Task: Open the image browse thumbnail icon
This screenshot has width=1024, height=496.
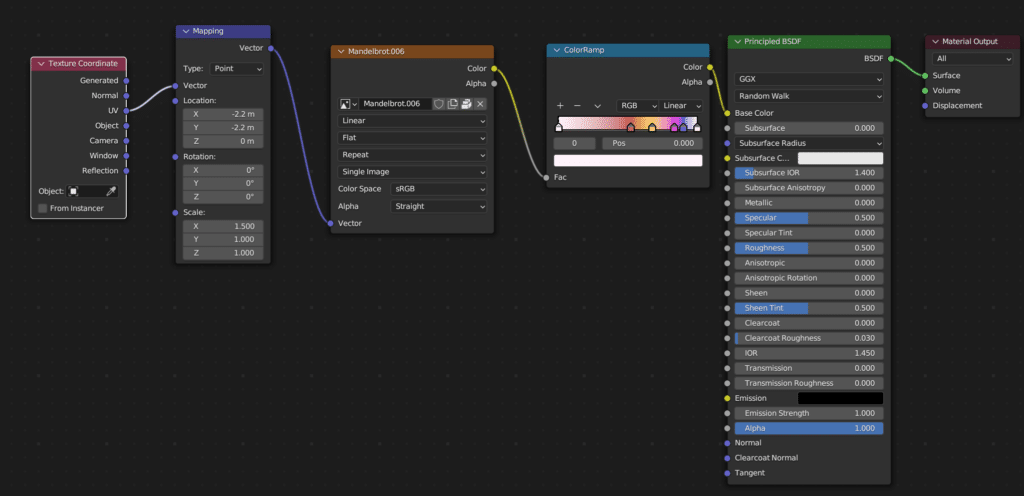Action: click(x=347, y=104)
